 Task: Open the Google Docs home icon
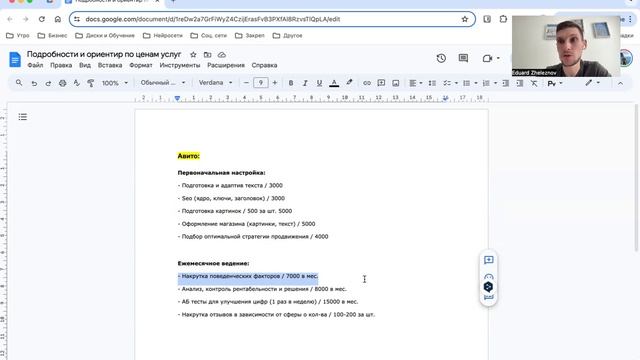click(x=15, y=59)
